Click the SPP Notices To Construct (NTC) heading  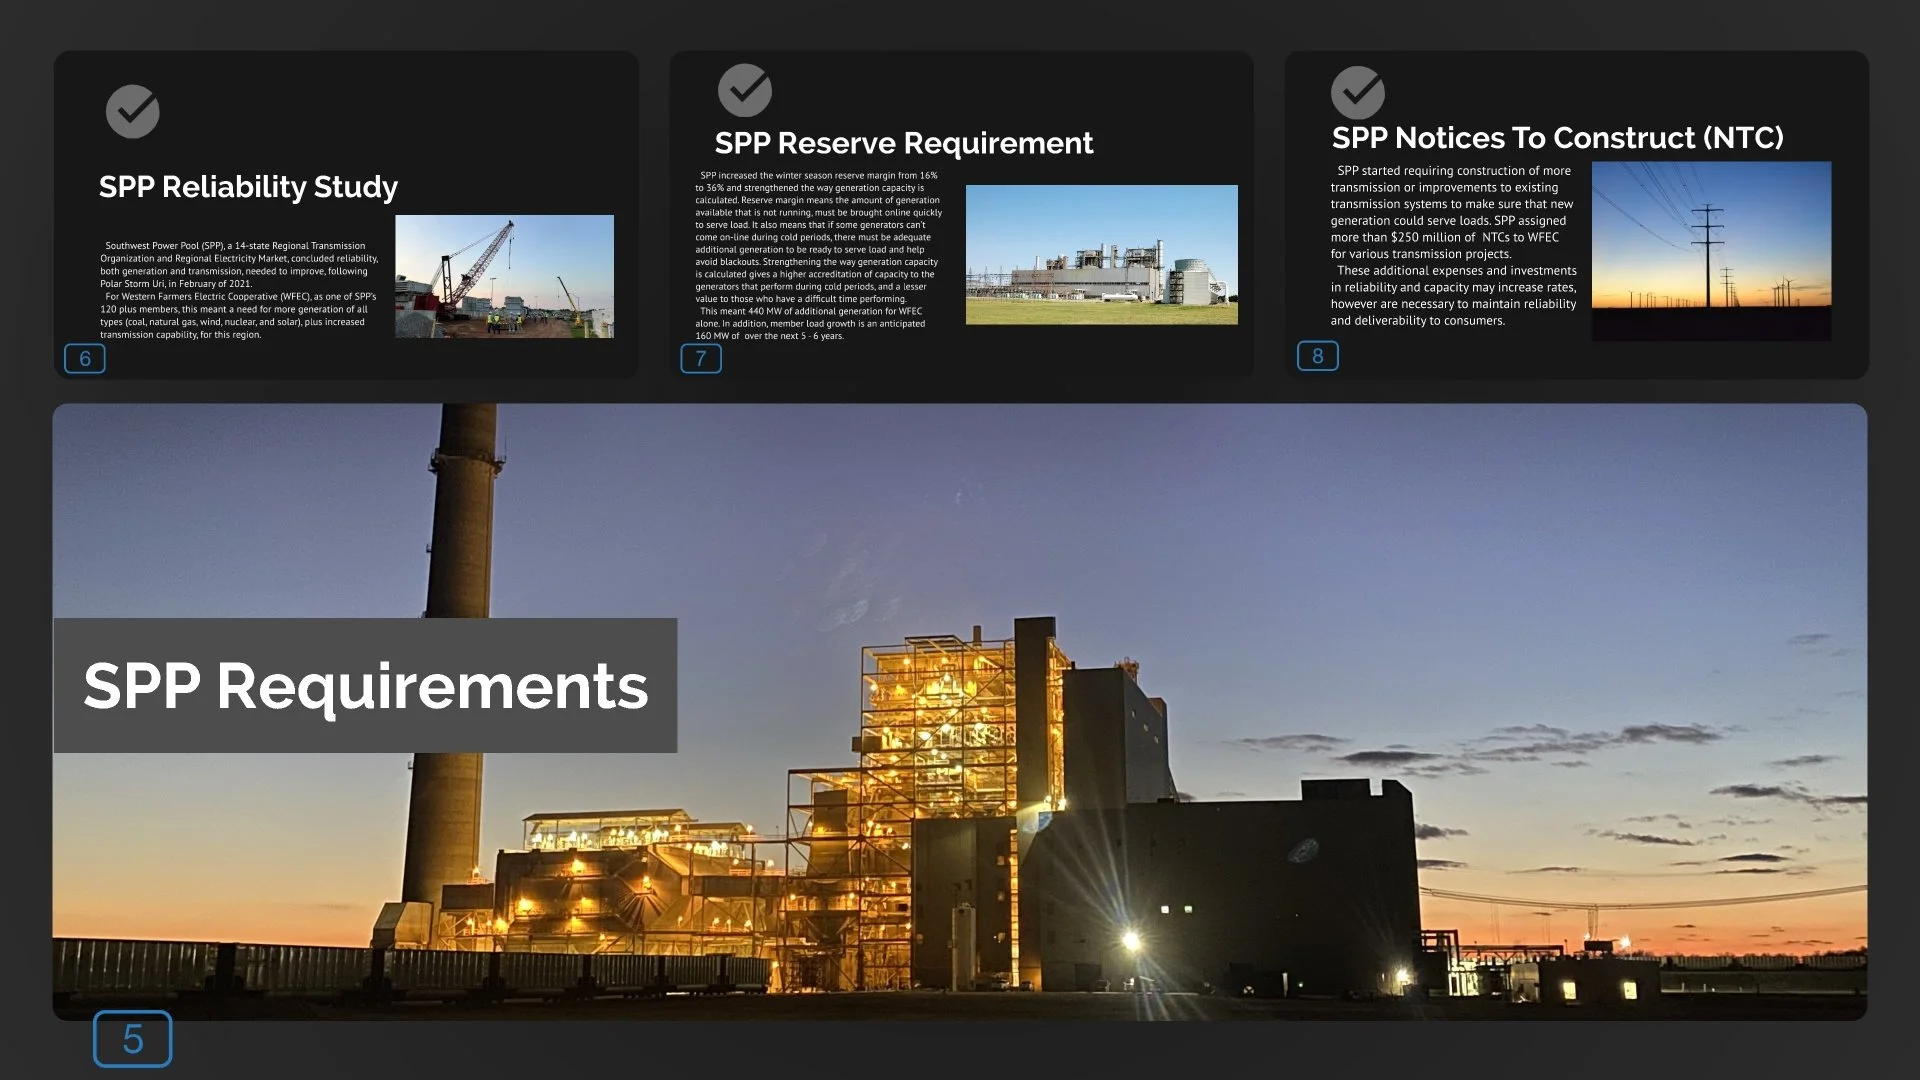[1557, 138]
